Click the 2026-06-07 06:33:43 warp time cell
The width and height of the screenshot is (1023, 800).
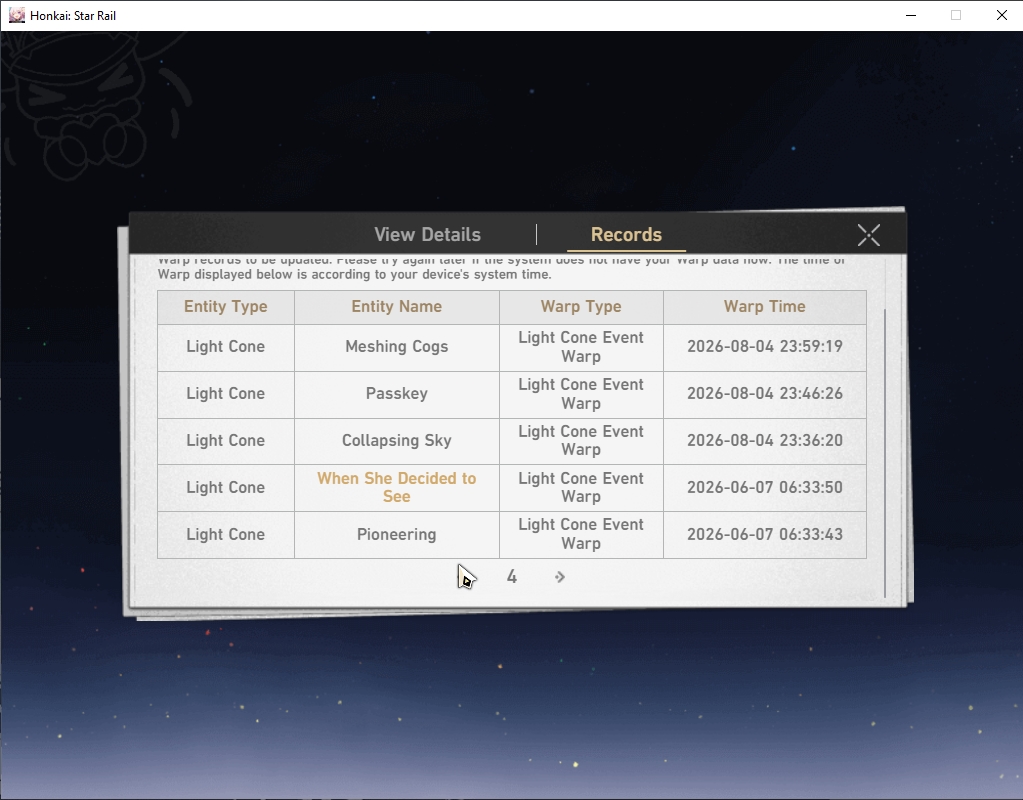765,534
